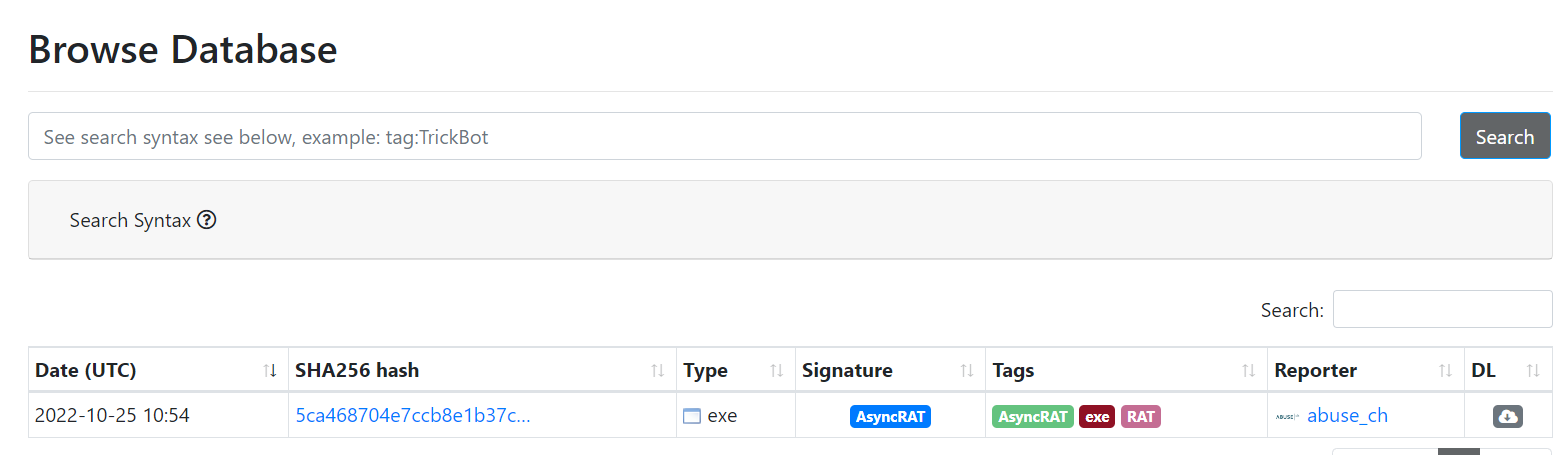Open the abuse_ch reporter link

tap(1347, 416)
